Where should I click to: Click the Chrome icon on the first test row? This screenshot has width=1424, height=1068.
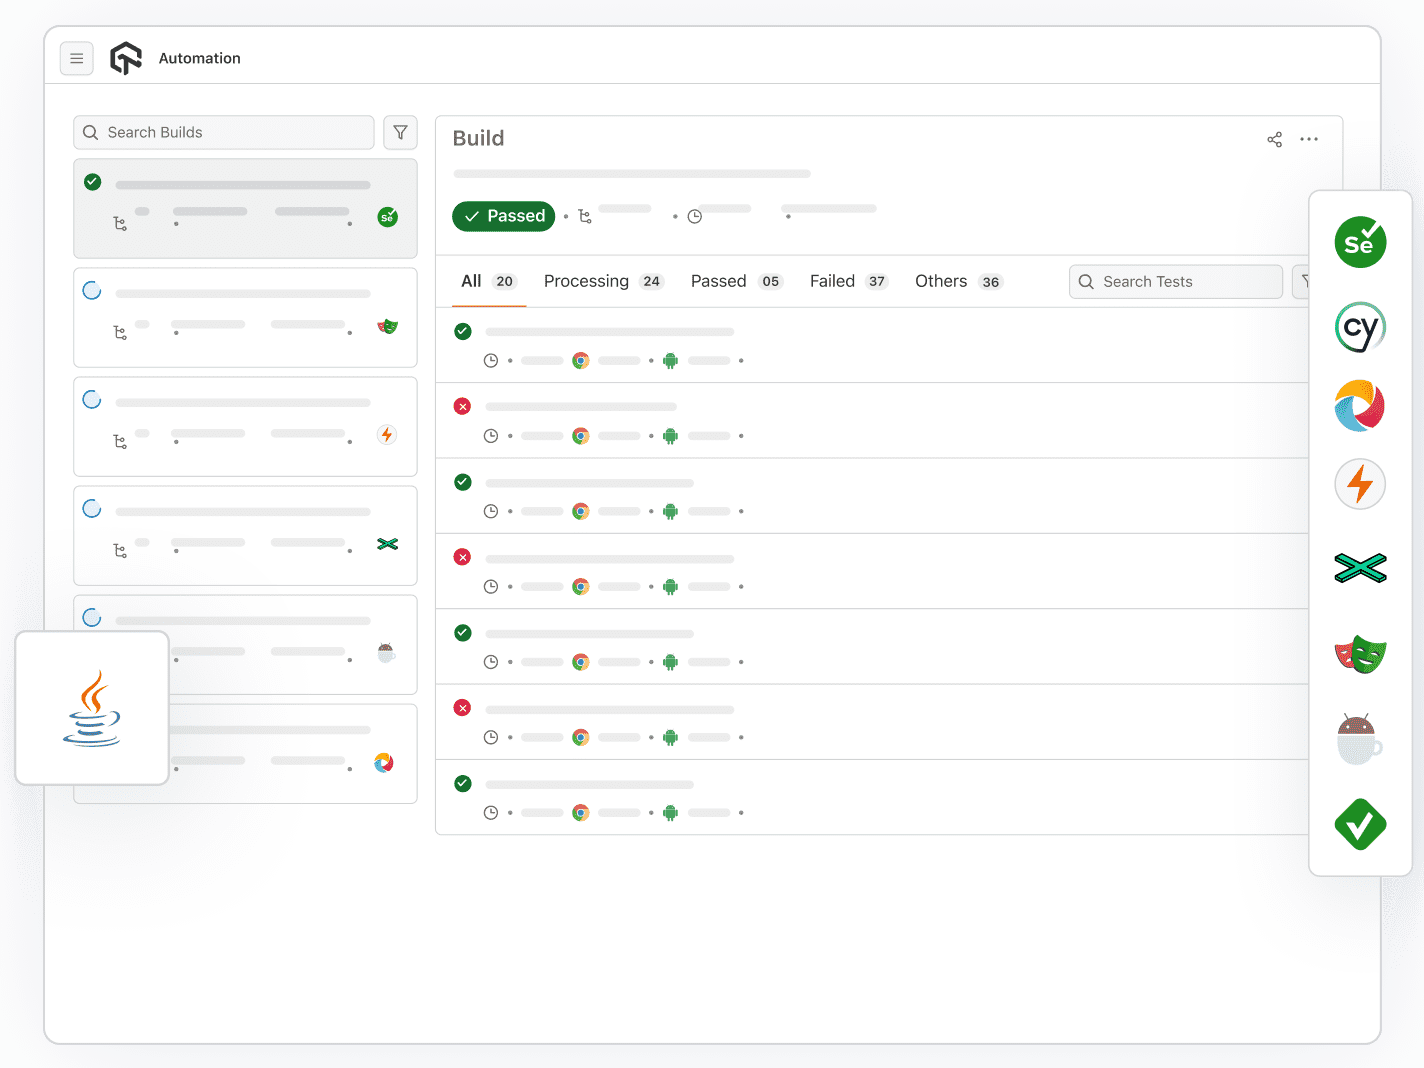(581, 360)
